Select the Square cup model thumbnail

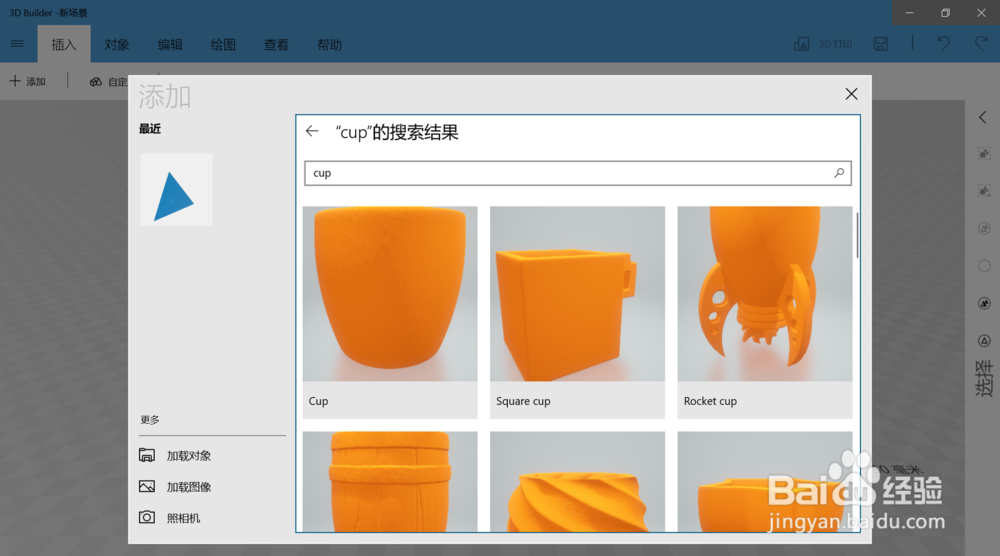click(x=577, y=294)
